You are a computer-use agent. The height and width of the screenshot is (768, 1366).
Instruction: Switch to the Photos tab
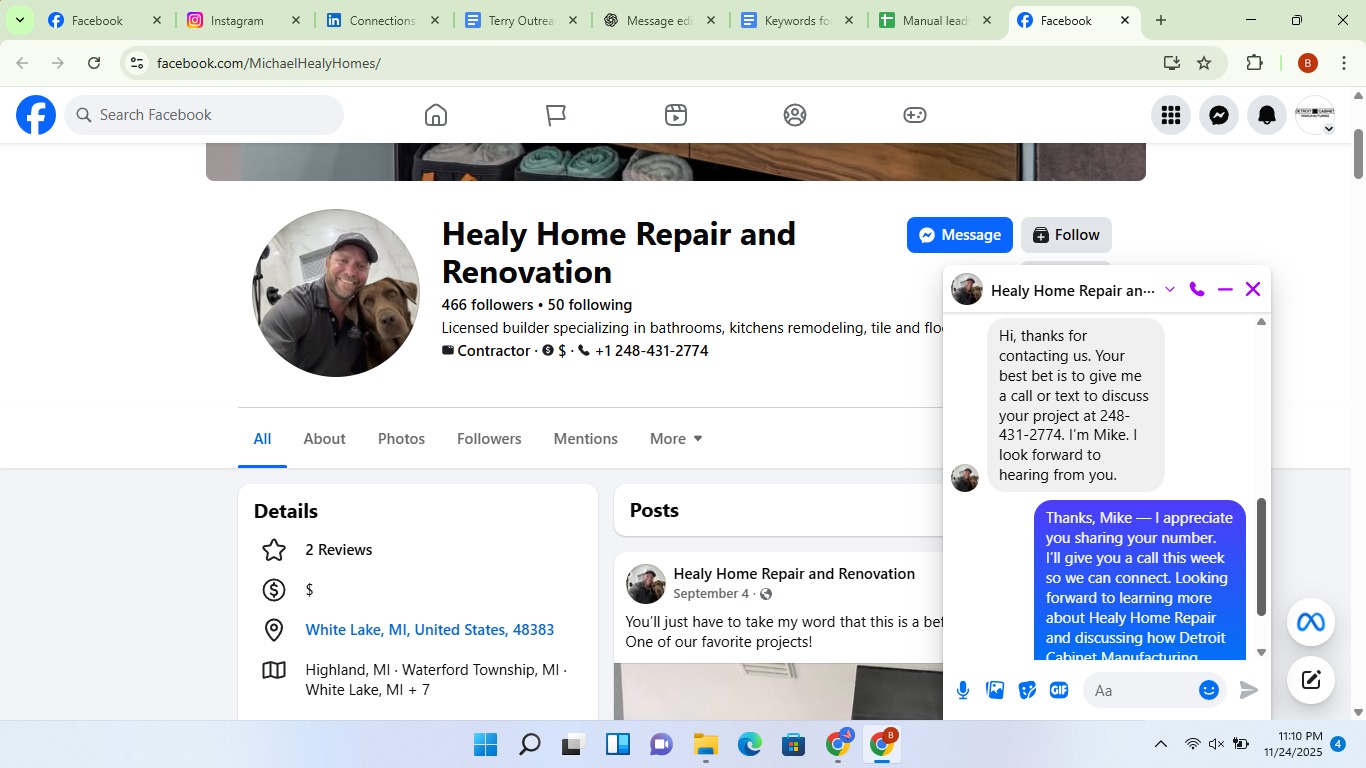click(401, 439)
